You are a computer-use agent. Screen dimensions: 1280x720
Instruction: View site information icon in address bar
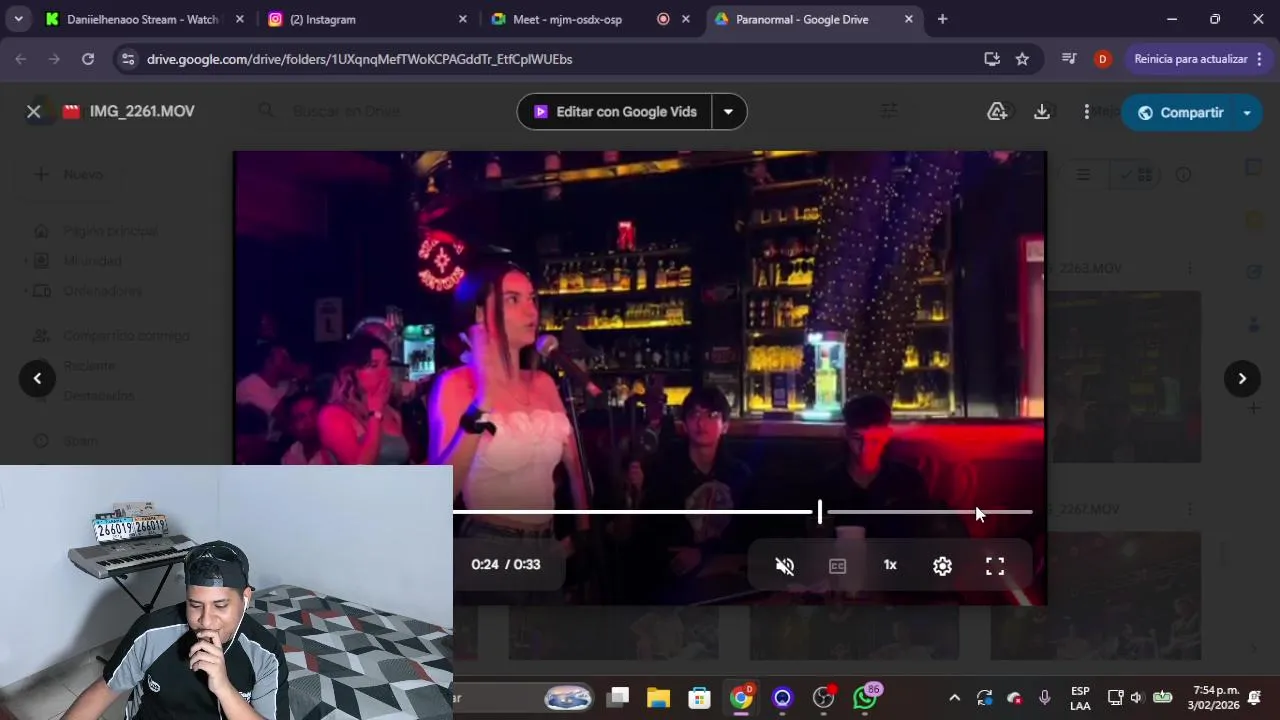point(127,59)
